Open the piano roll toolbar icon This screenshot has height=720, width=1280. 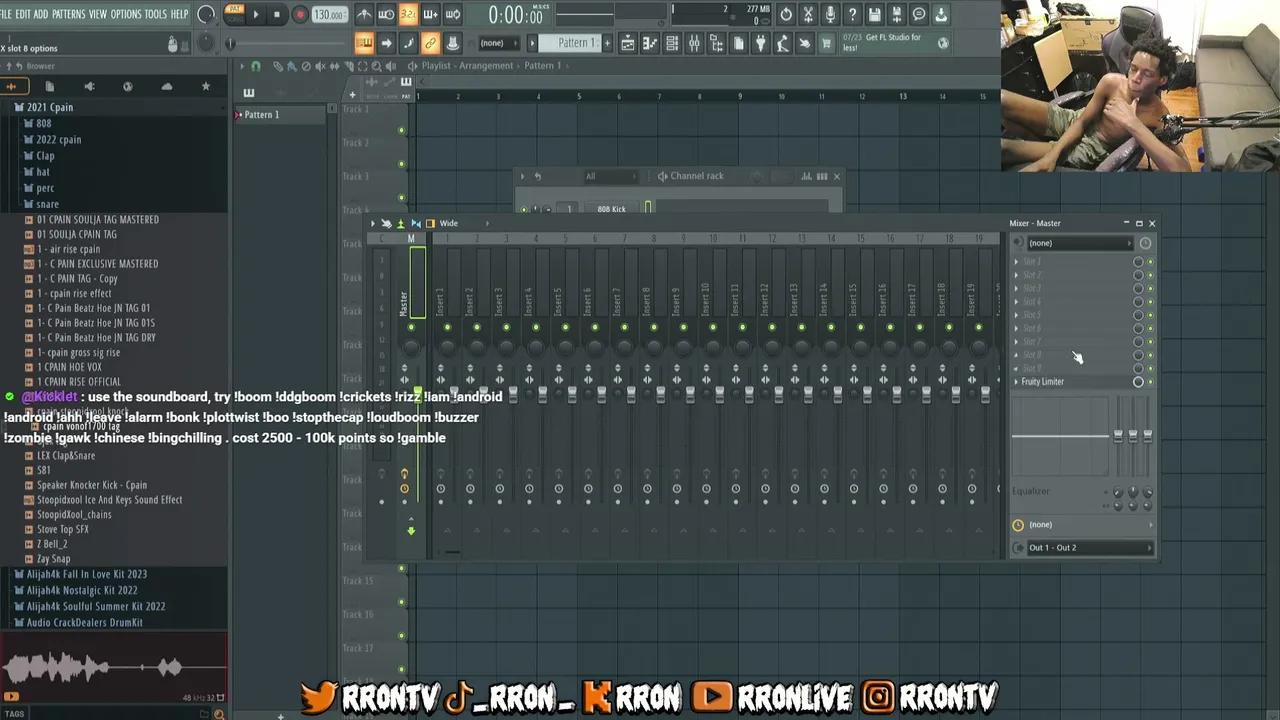650,43
